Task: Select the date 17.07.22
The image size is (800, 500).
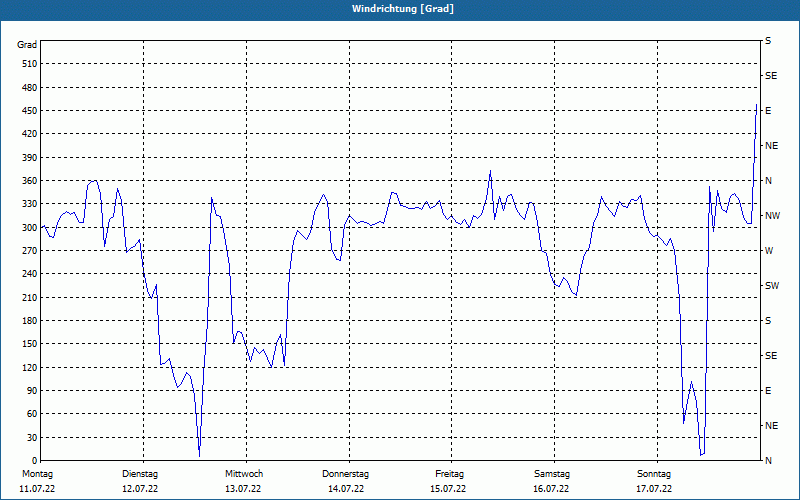Action: [x=654, y=489]
